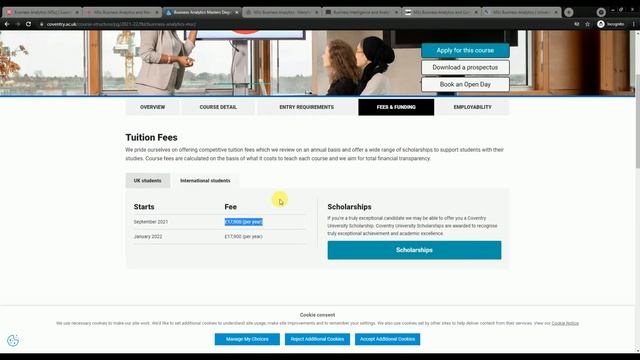Switch to UK students fees

(x=148, y=180)
